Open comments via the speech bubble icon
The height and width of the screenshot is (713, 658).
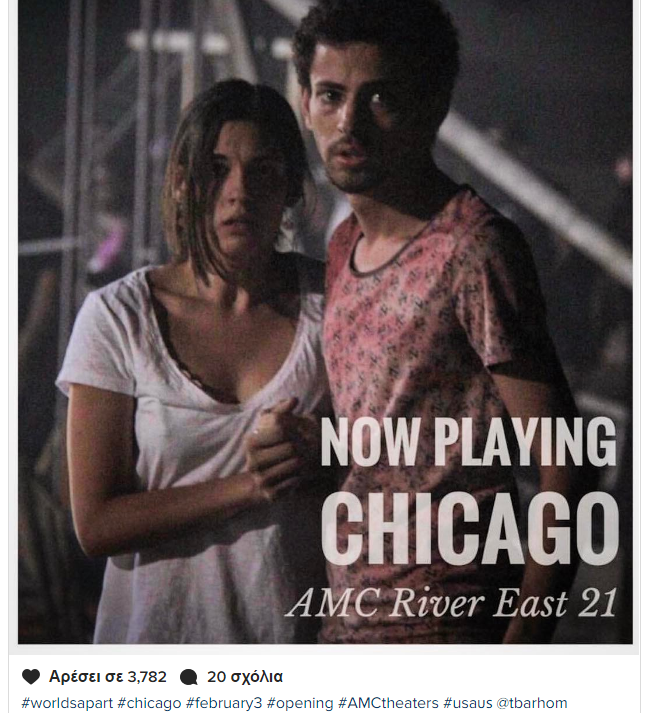click(x=188, y=677)
